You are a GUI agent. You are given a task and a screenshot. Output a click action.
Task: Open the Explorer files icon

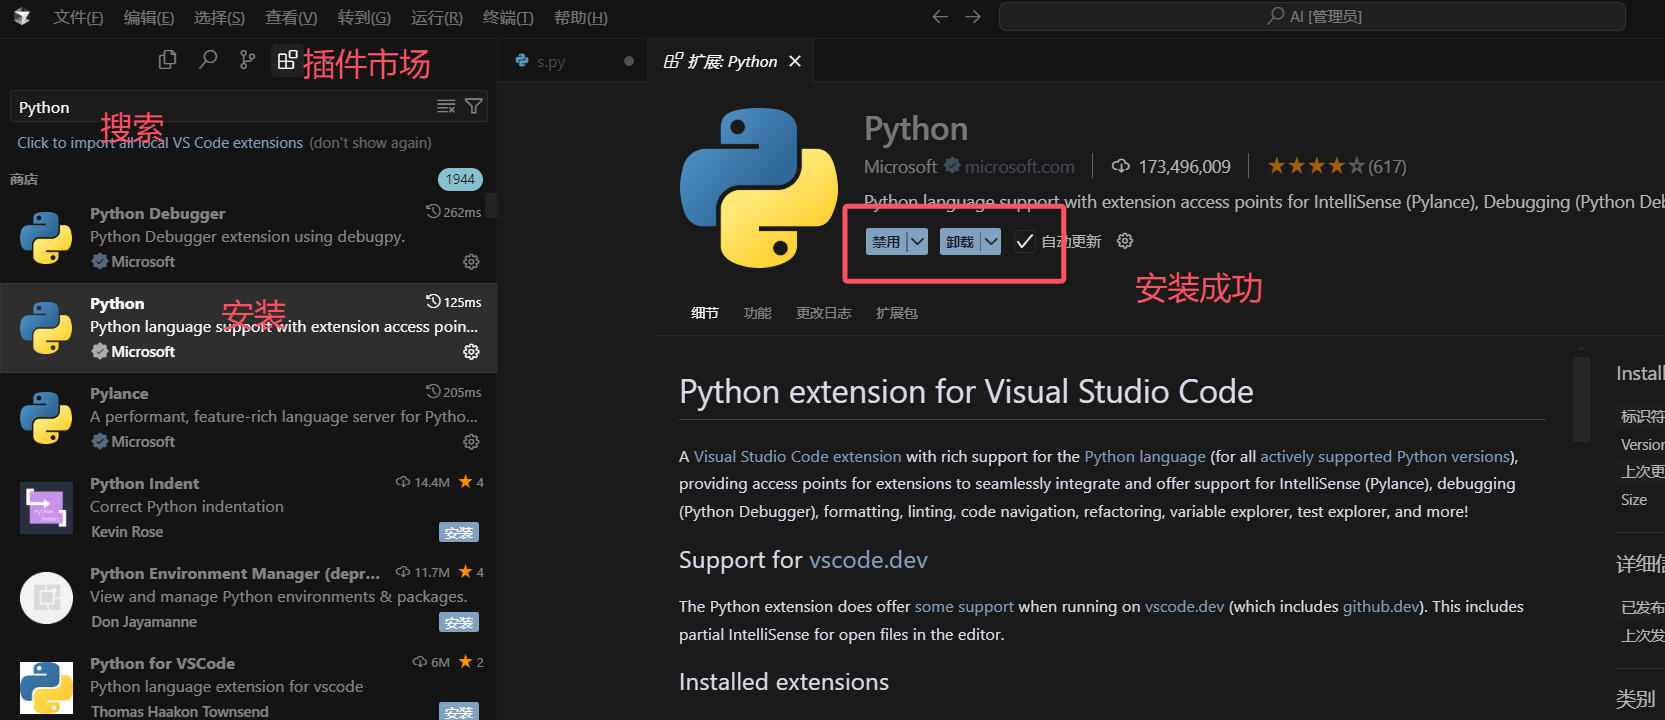click(167, 60)
